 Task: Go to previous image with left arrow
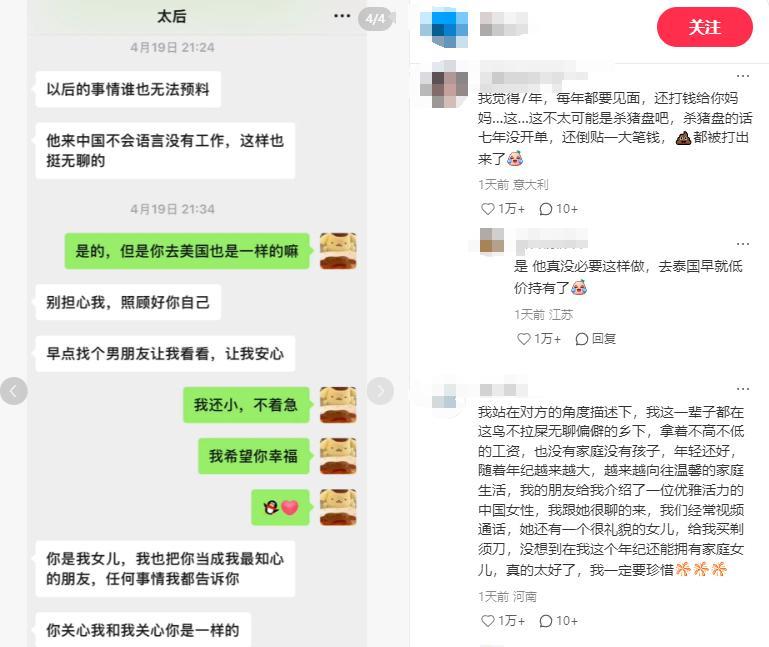13,391
